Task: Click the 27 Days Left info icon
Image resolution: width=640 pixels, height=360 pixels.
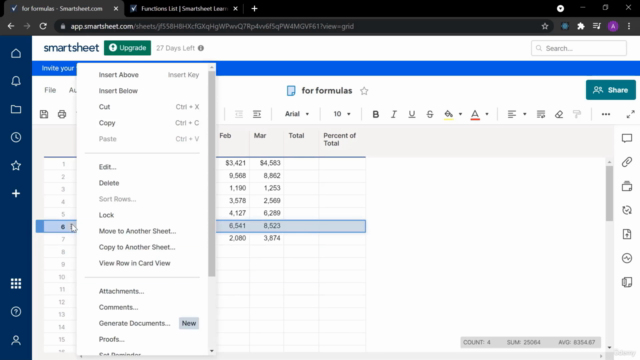Action: click(201, 48)
